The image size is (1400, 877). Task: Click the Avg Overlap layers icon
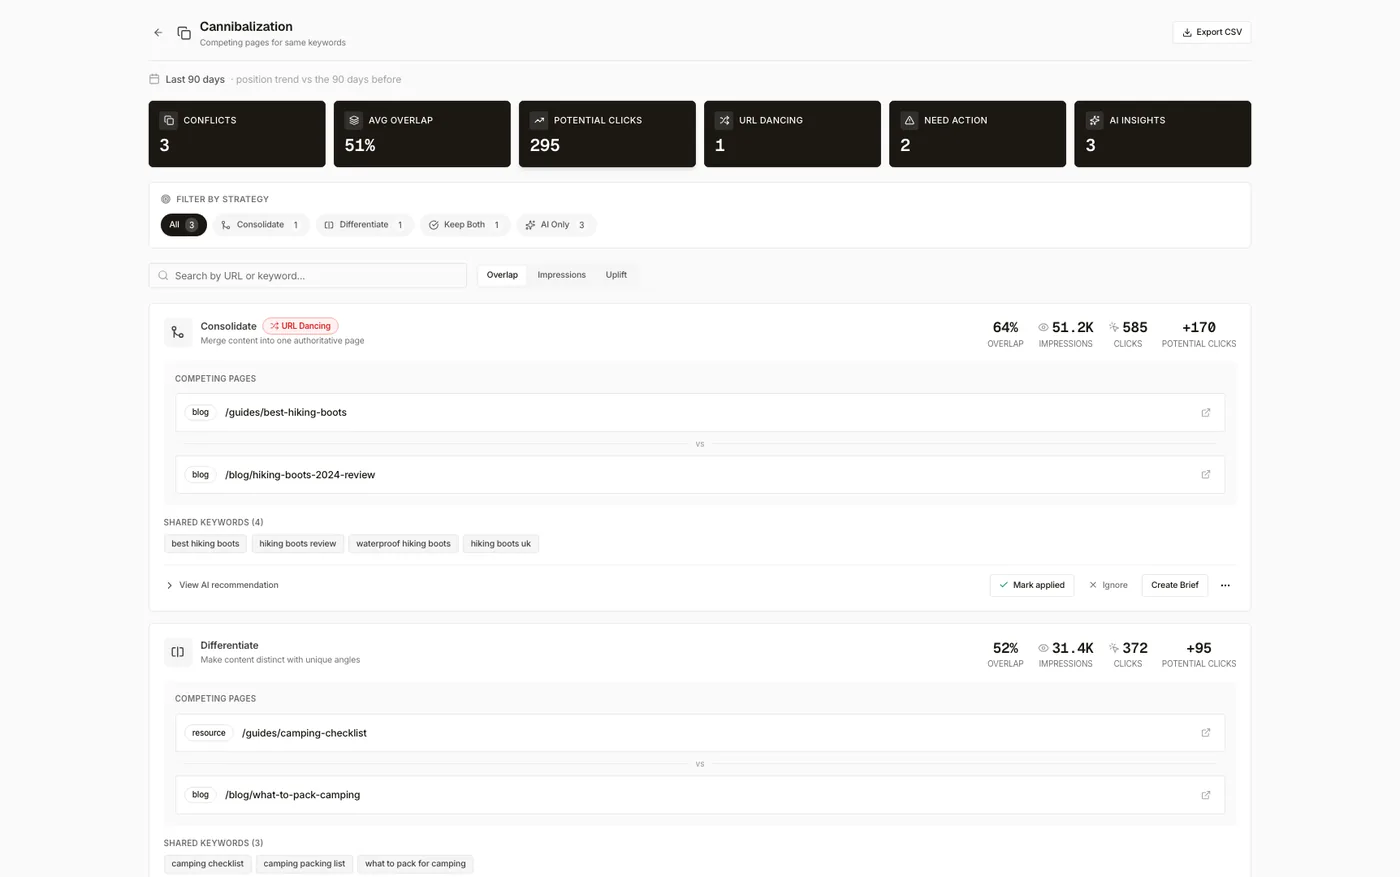(x=353, y=120)
